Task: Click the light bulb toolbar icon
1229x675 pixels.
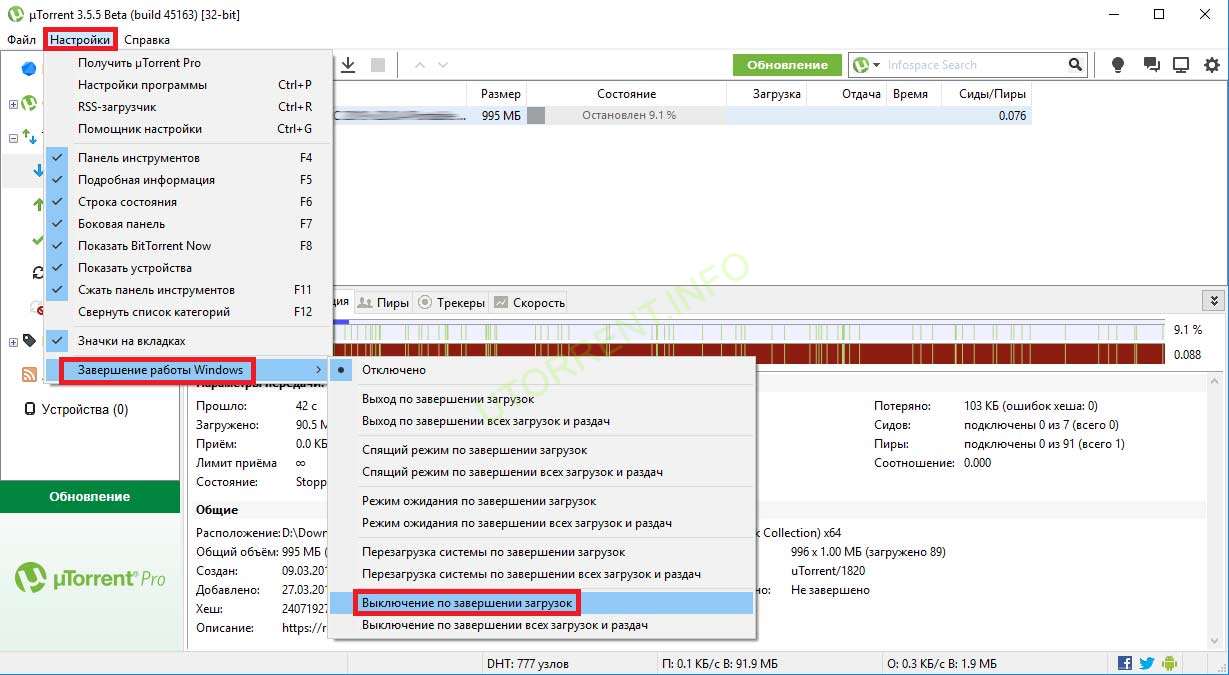Action: coord(1118,65)
